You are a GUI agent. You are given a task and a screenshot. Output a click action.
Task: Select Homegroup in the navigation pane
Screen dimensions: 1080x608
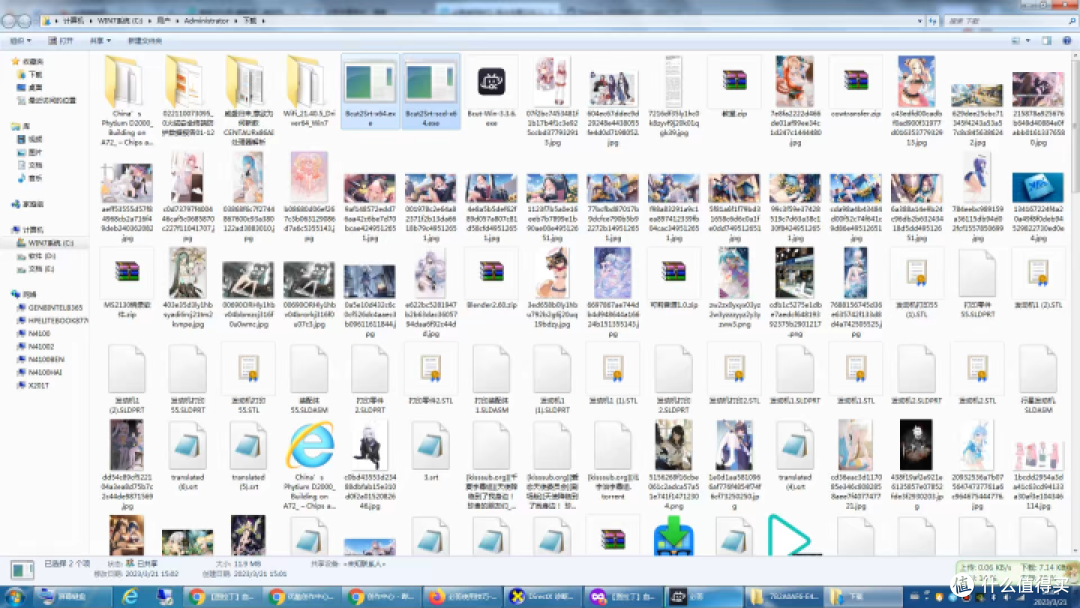coord(28,204)
